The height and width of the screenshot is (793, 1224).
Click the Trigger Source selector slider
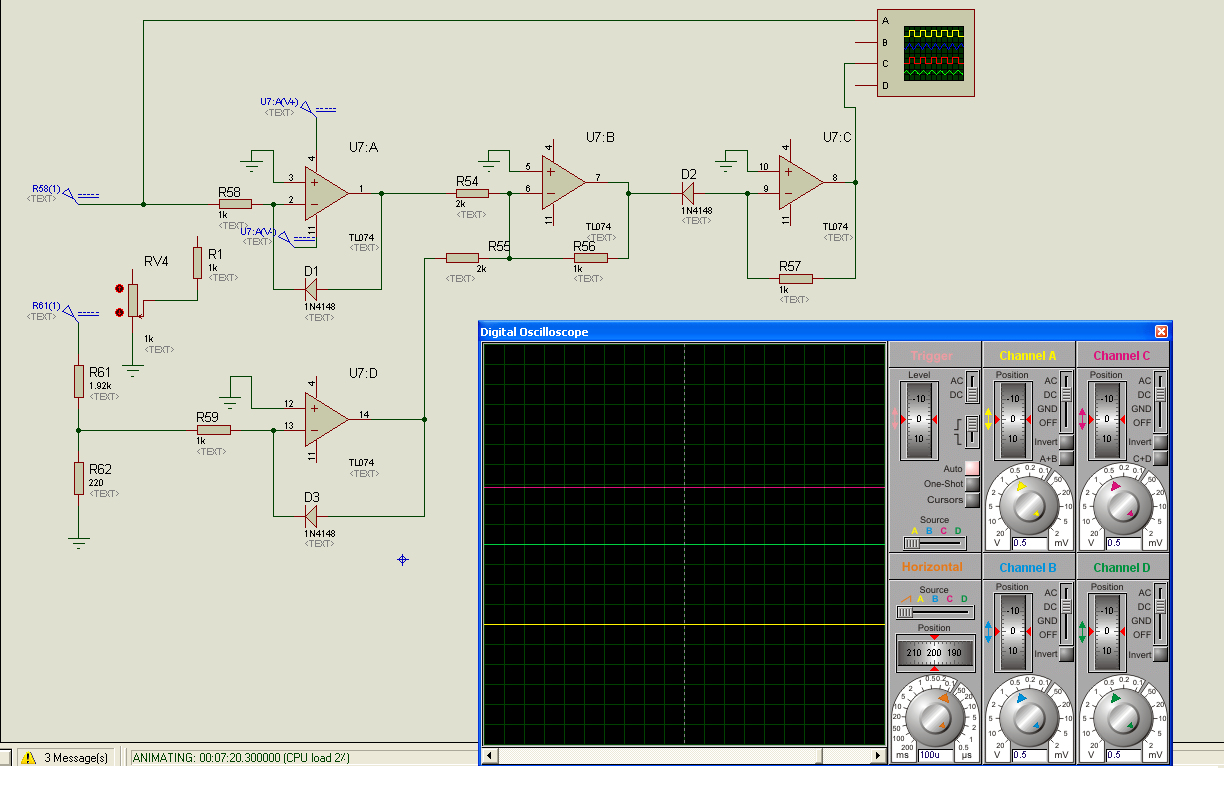coord(934,543)
